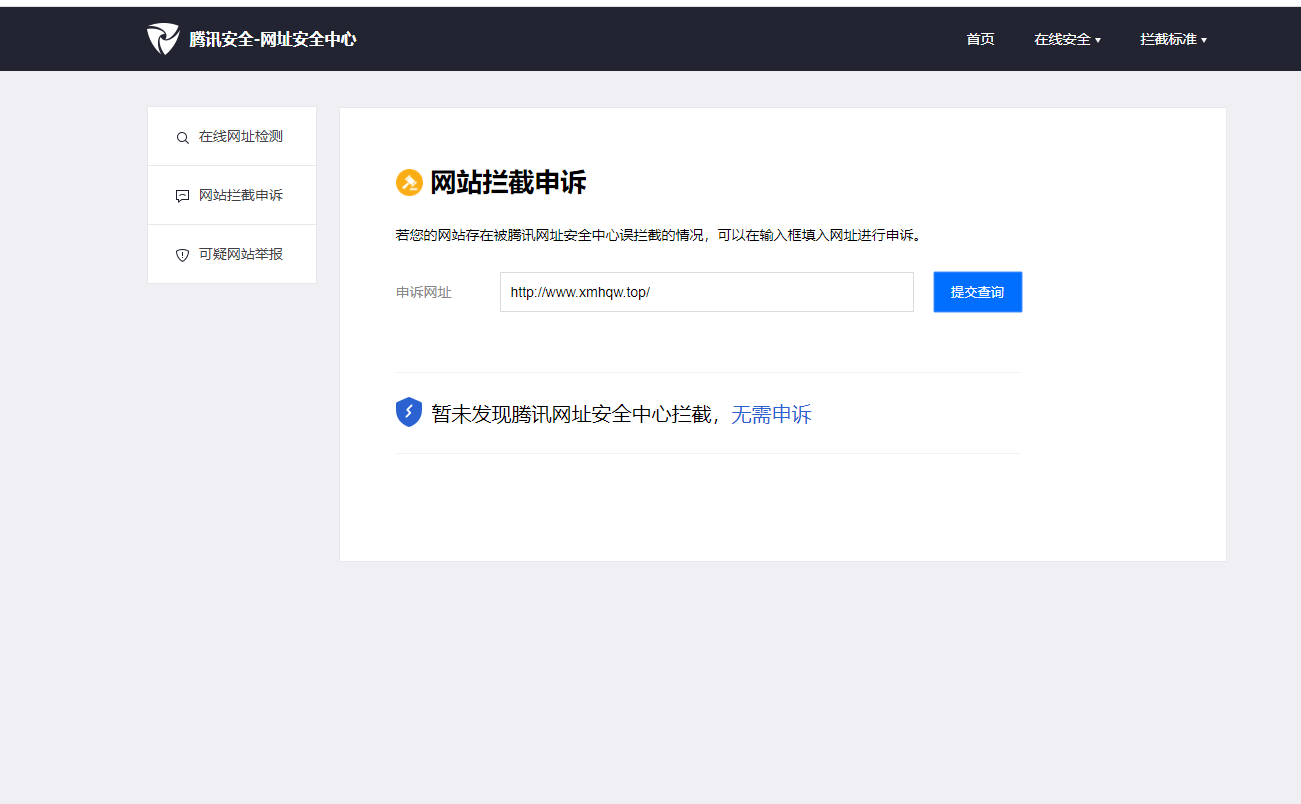Expand the 拦截标准 dropdown menu
This screenshot has height=804, width=1301.
(x=1173, y=39)
